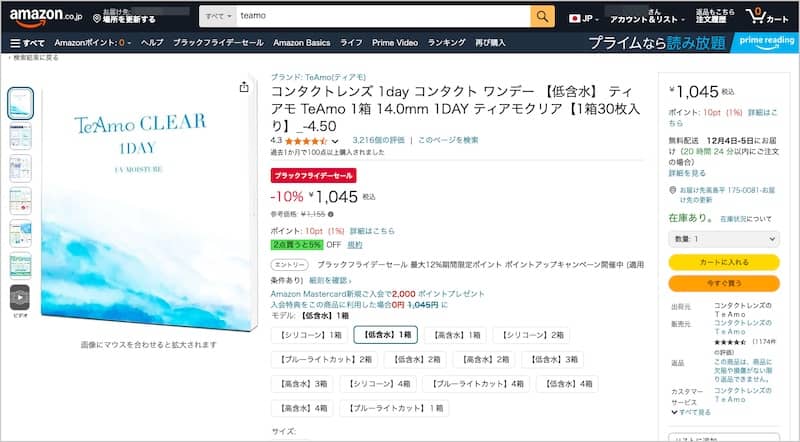Open Amazon Basics in nav bar
Image resolution: width=800 pixels, height=442 pixels.
(302, 43)
